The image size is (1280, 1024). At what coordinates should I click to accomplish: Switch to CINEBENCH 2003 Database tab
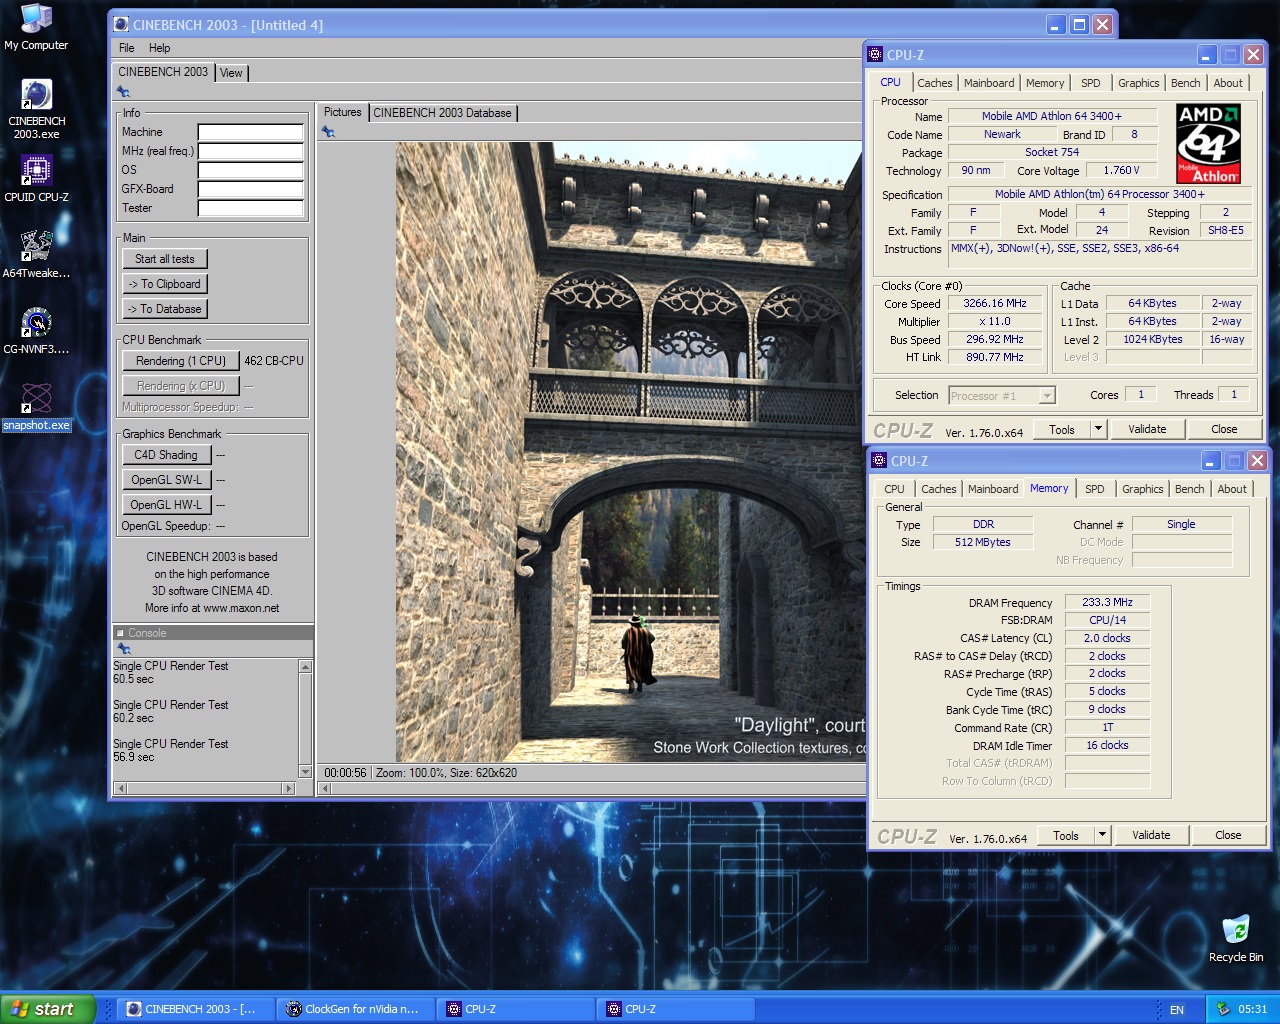tap(442, 113)
